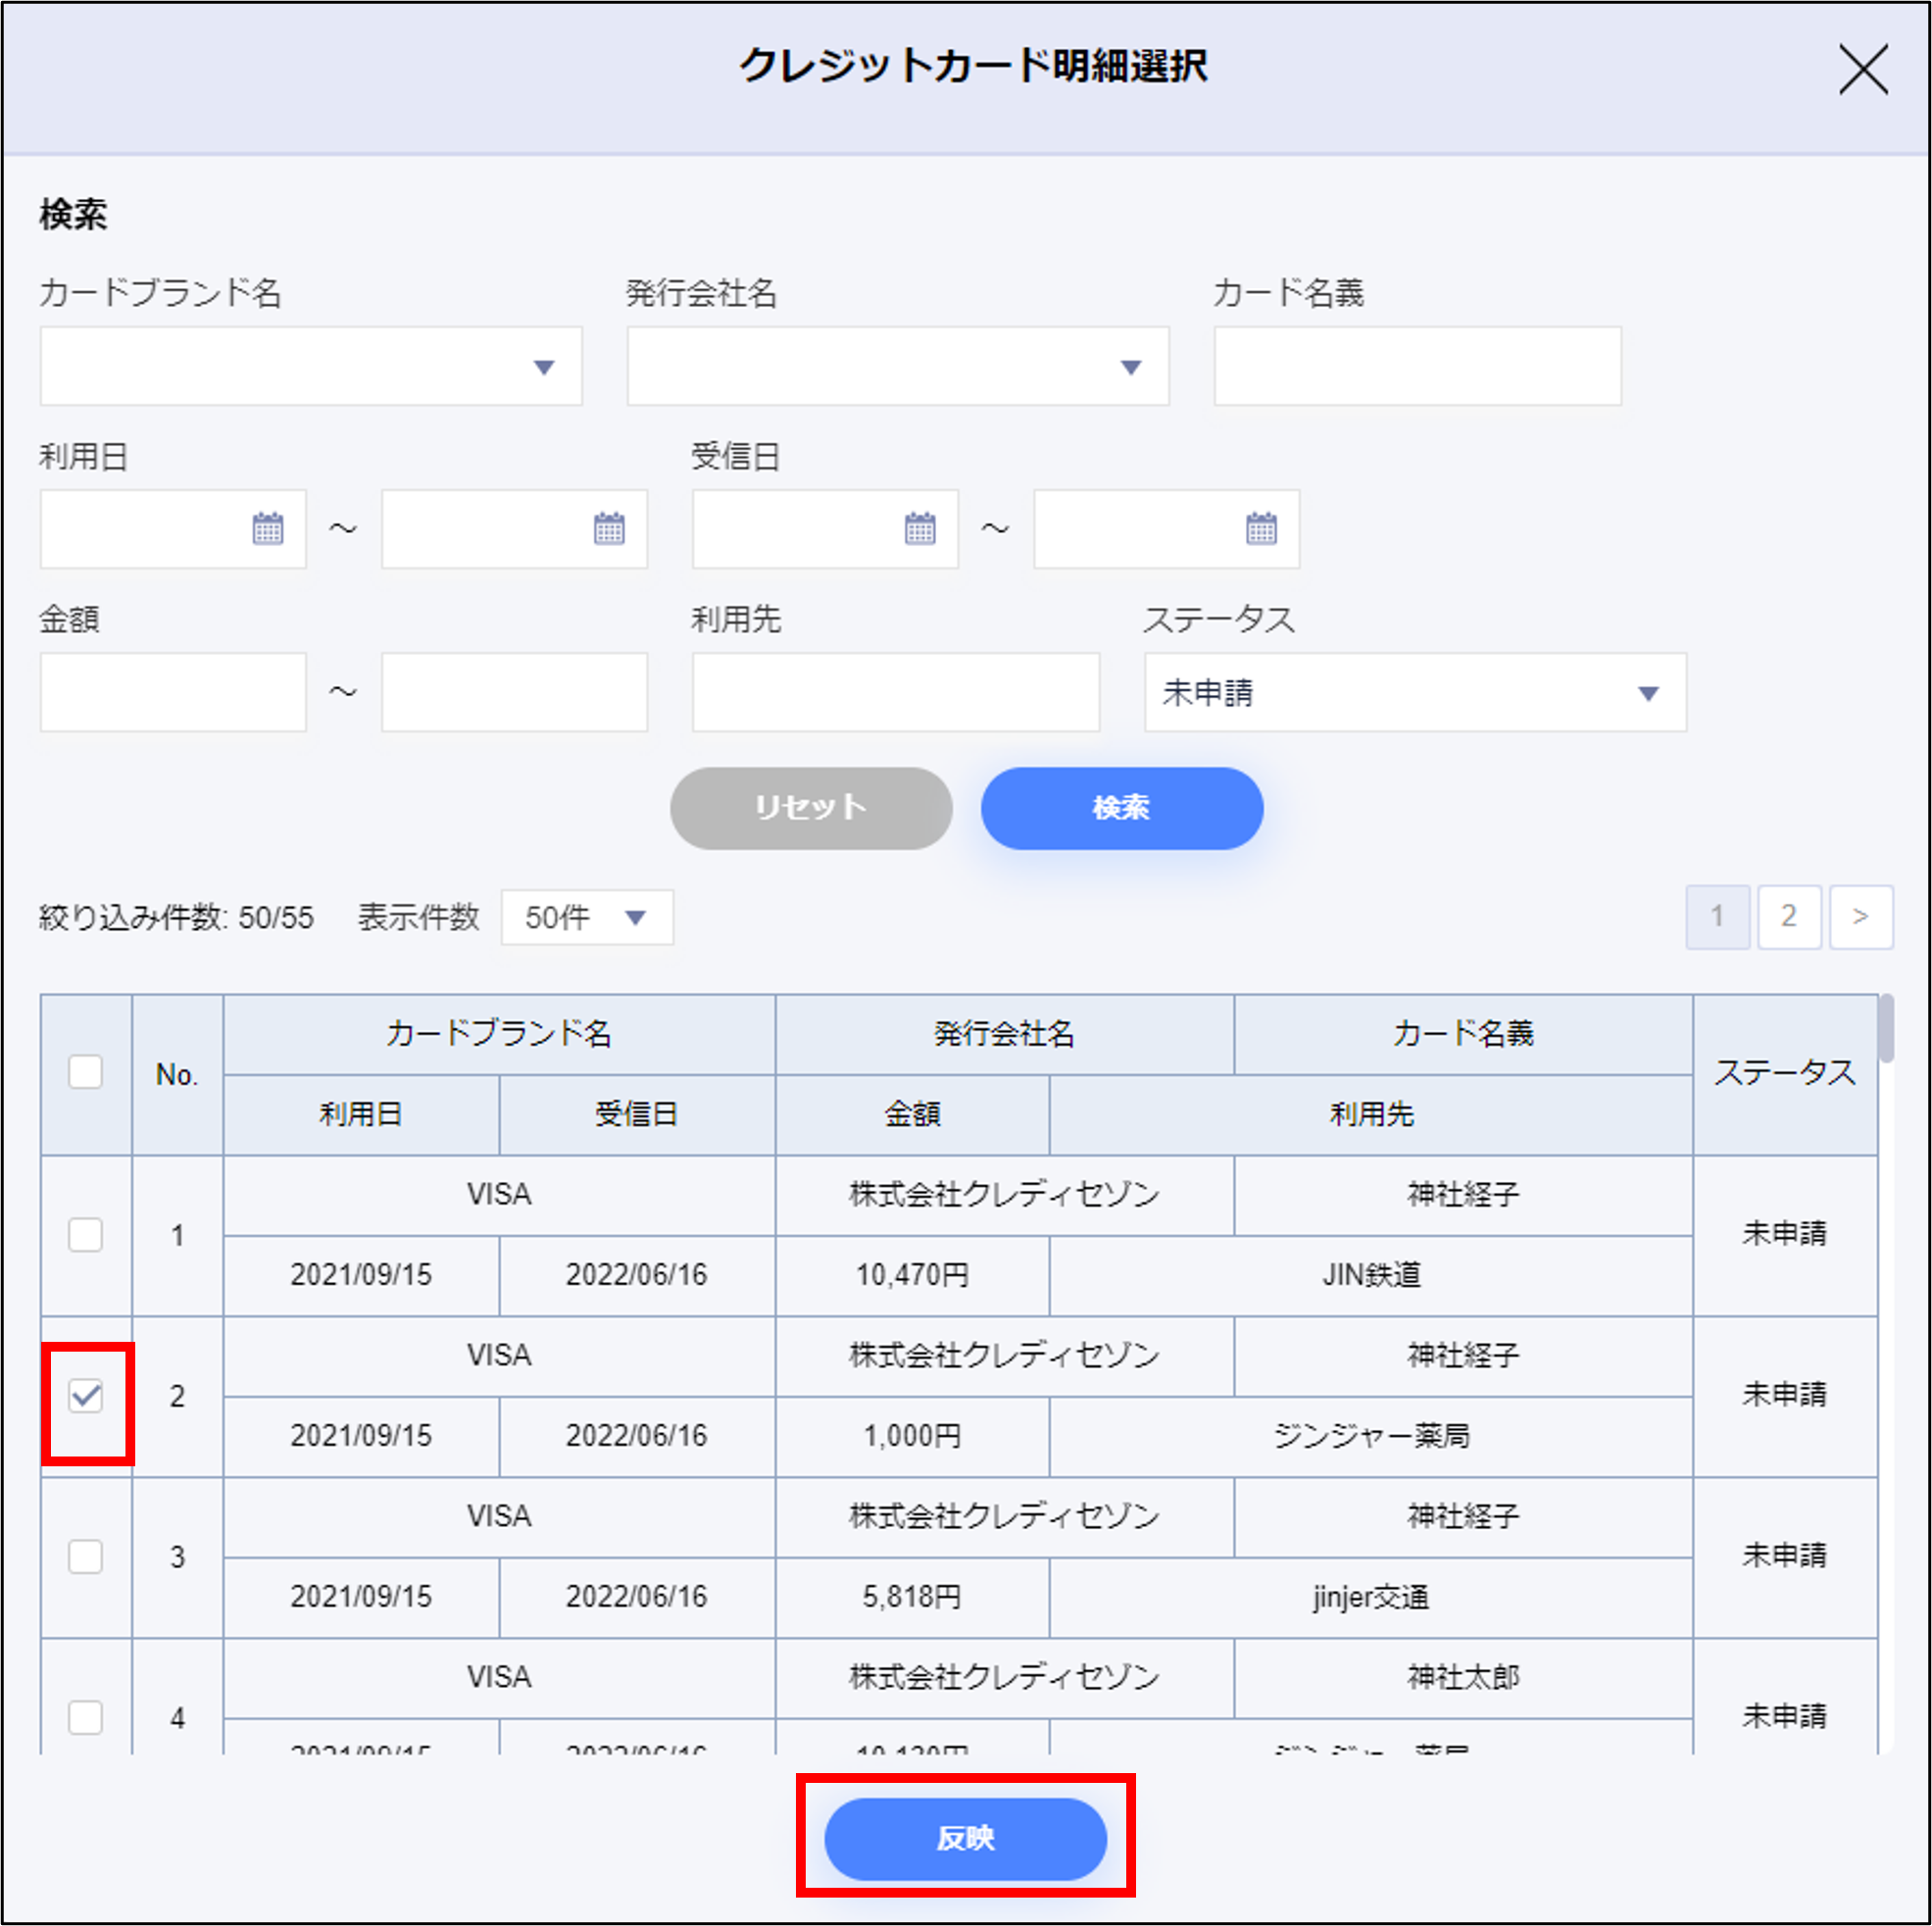The width and height of the screenshot is (1932, 1926).
Task: Check the row 1 JIN鉄道 checkbox
Action: (86, 1235)
